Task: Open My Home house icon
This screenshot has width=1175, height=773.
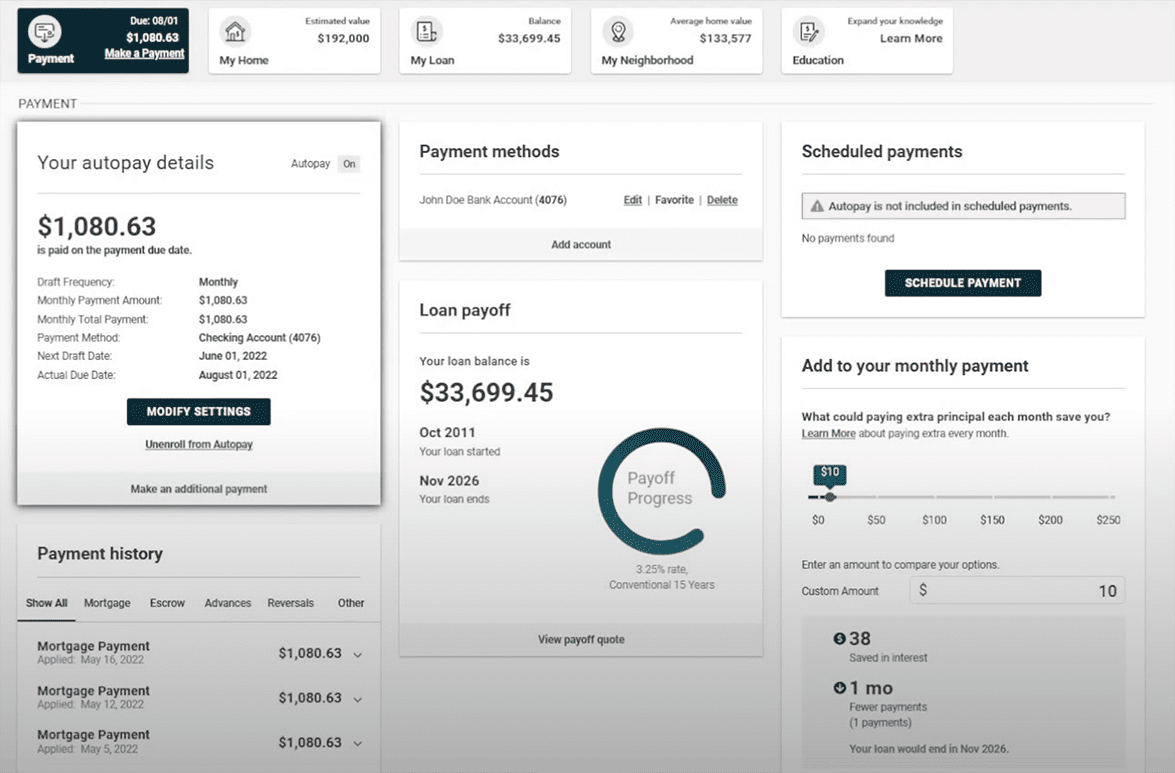Action: (235, 32)
